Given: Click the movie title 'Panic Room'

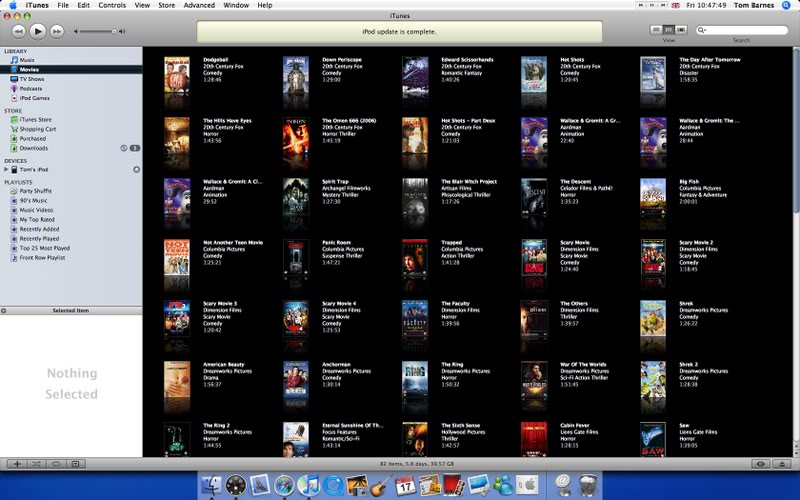Looking at the screenshot, I should click(x=336, y=243).
